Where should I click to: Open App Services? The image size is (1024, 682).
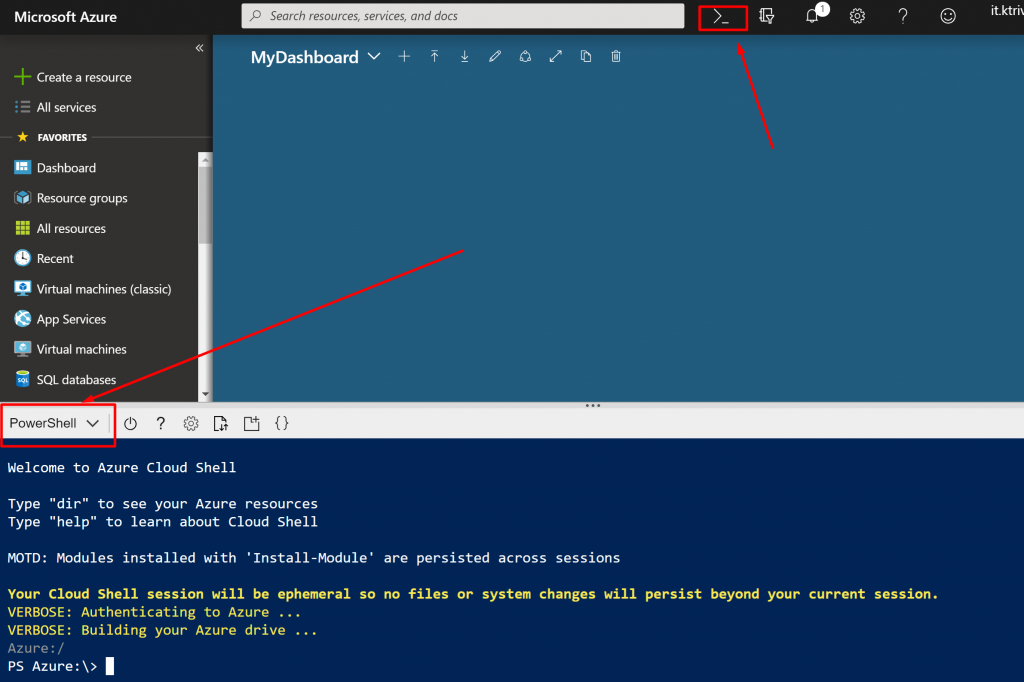60,319
